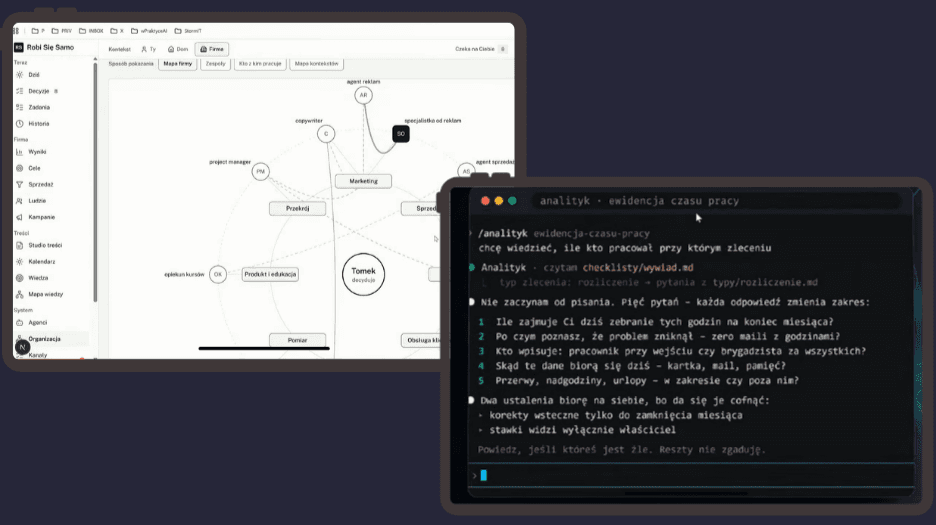Viewport: 936px width, 525px height.
Task: Select the Kto z kim pracuje view
Action: 260,63
